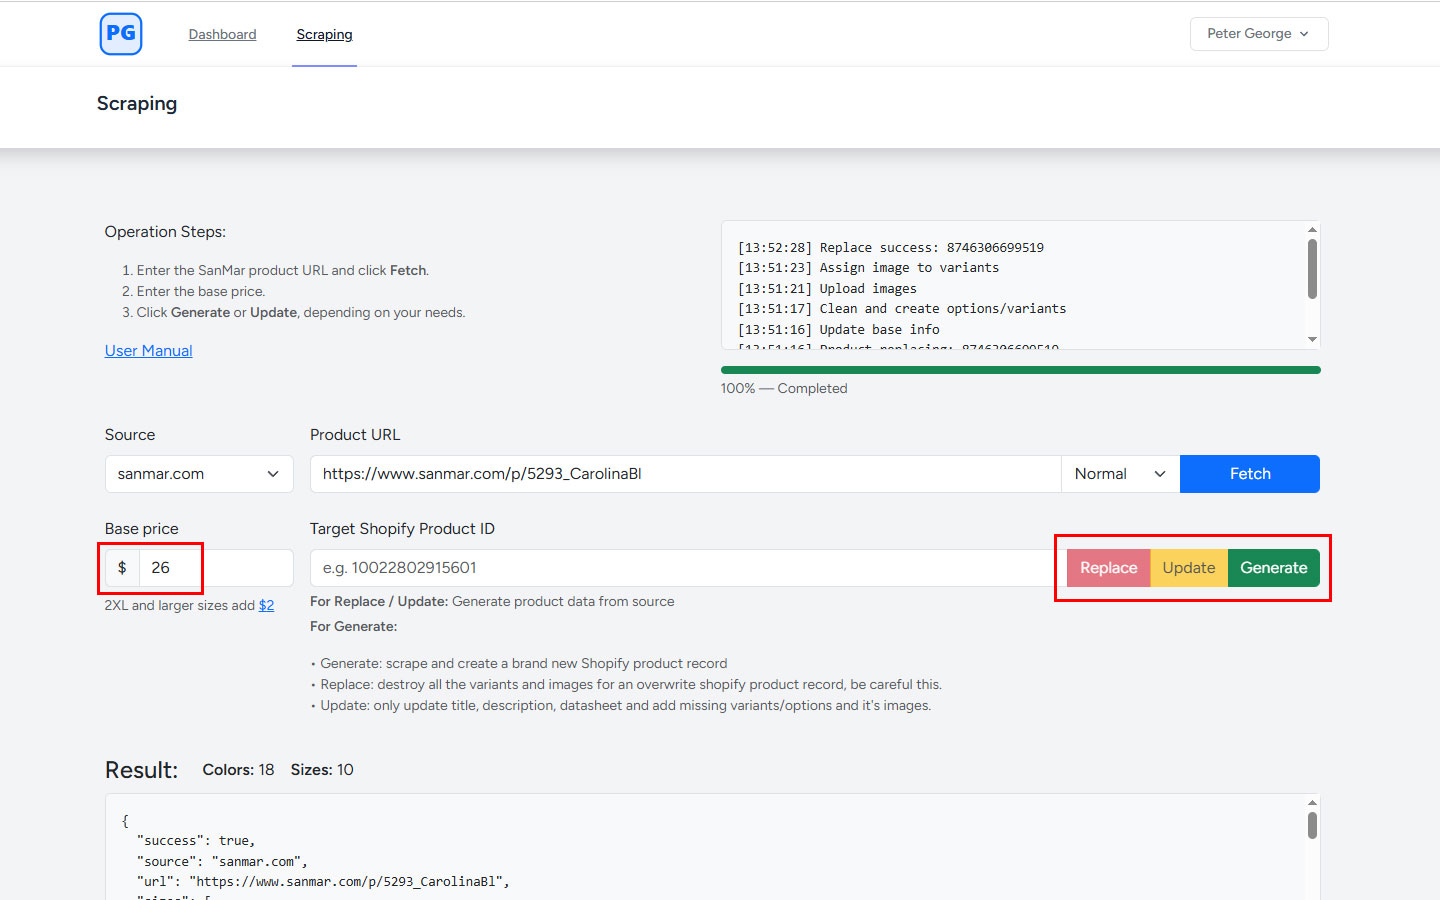The image size is (1440, 900).
Task: Expand the Normal mode dropdown
Action: point(1120,474)
